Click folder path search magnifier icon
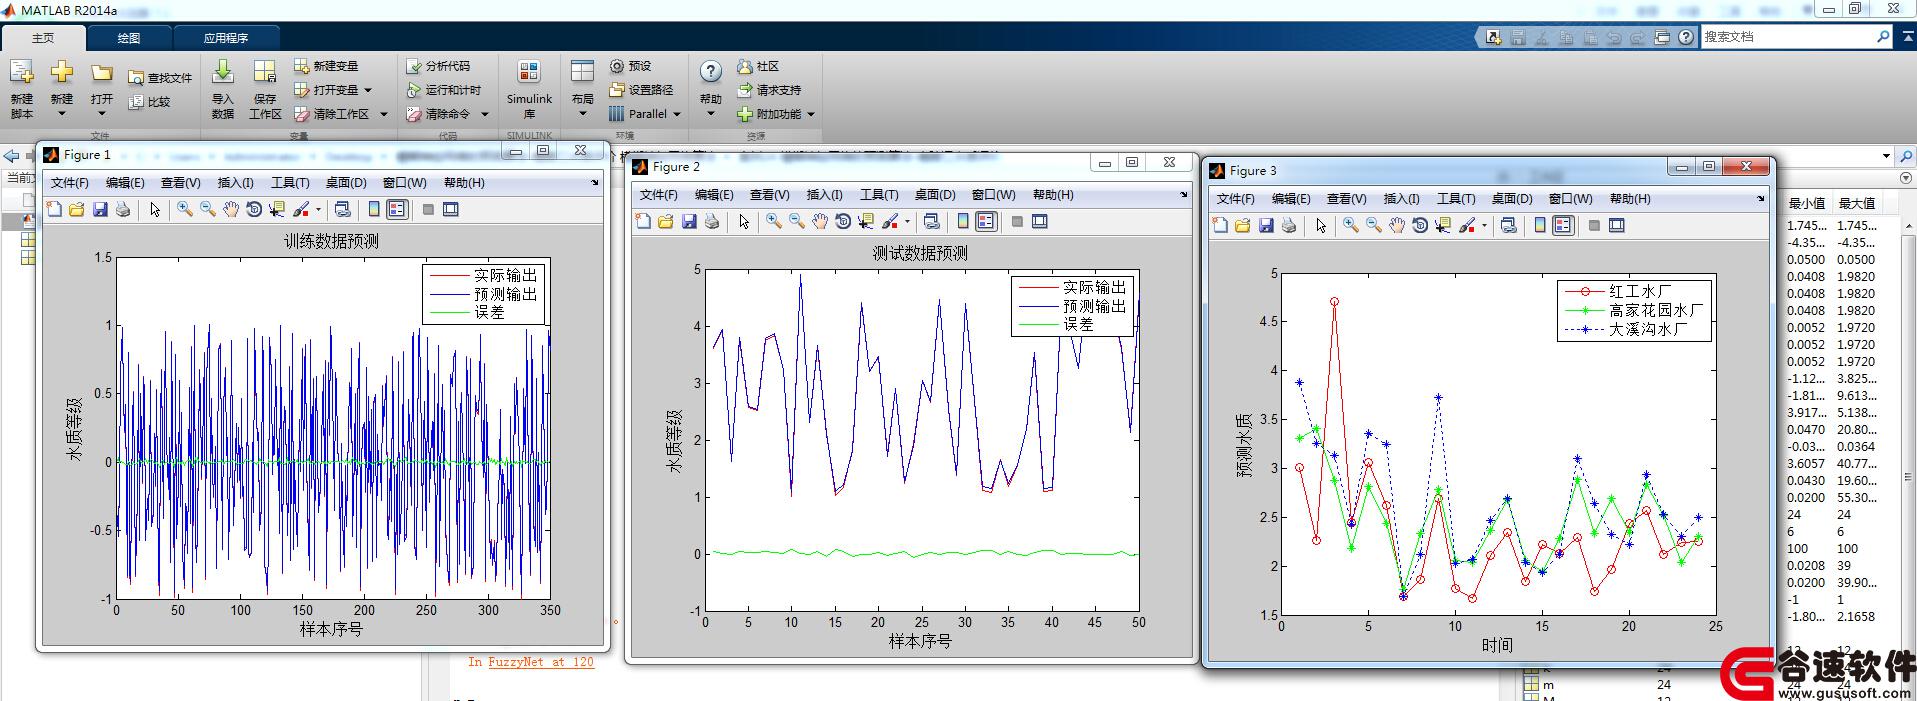This screenshot has width=1917, height=701. [1906, 156]
